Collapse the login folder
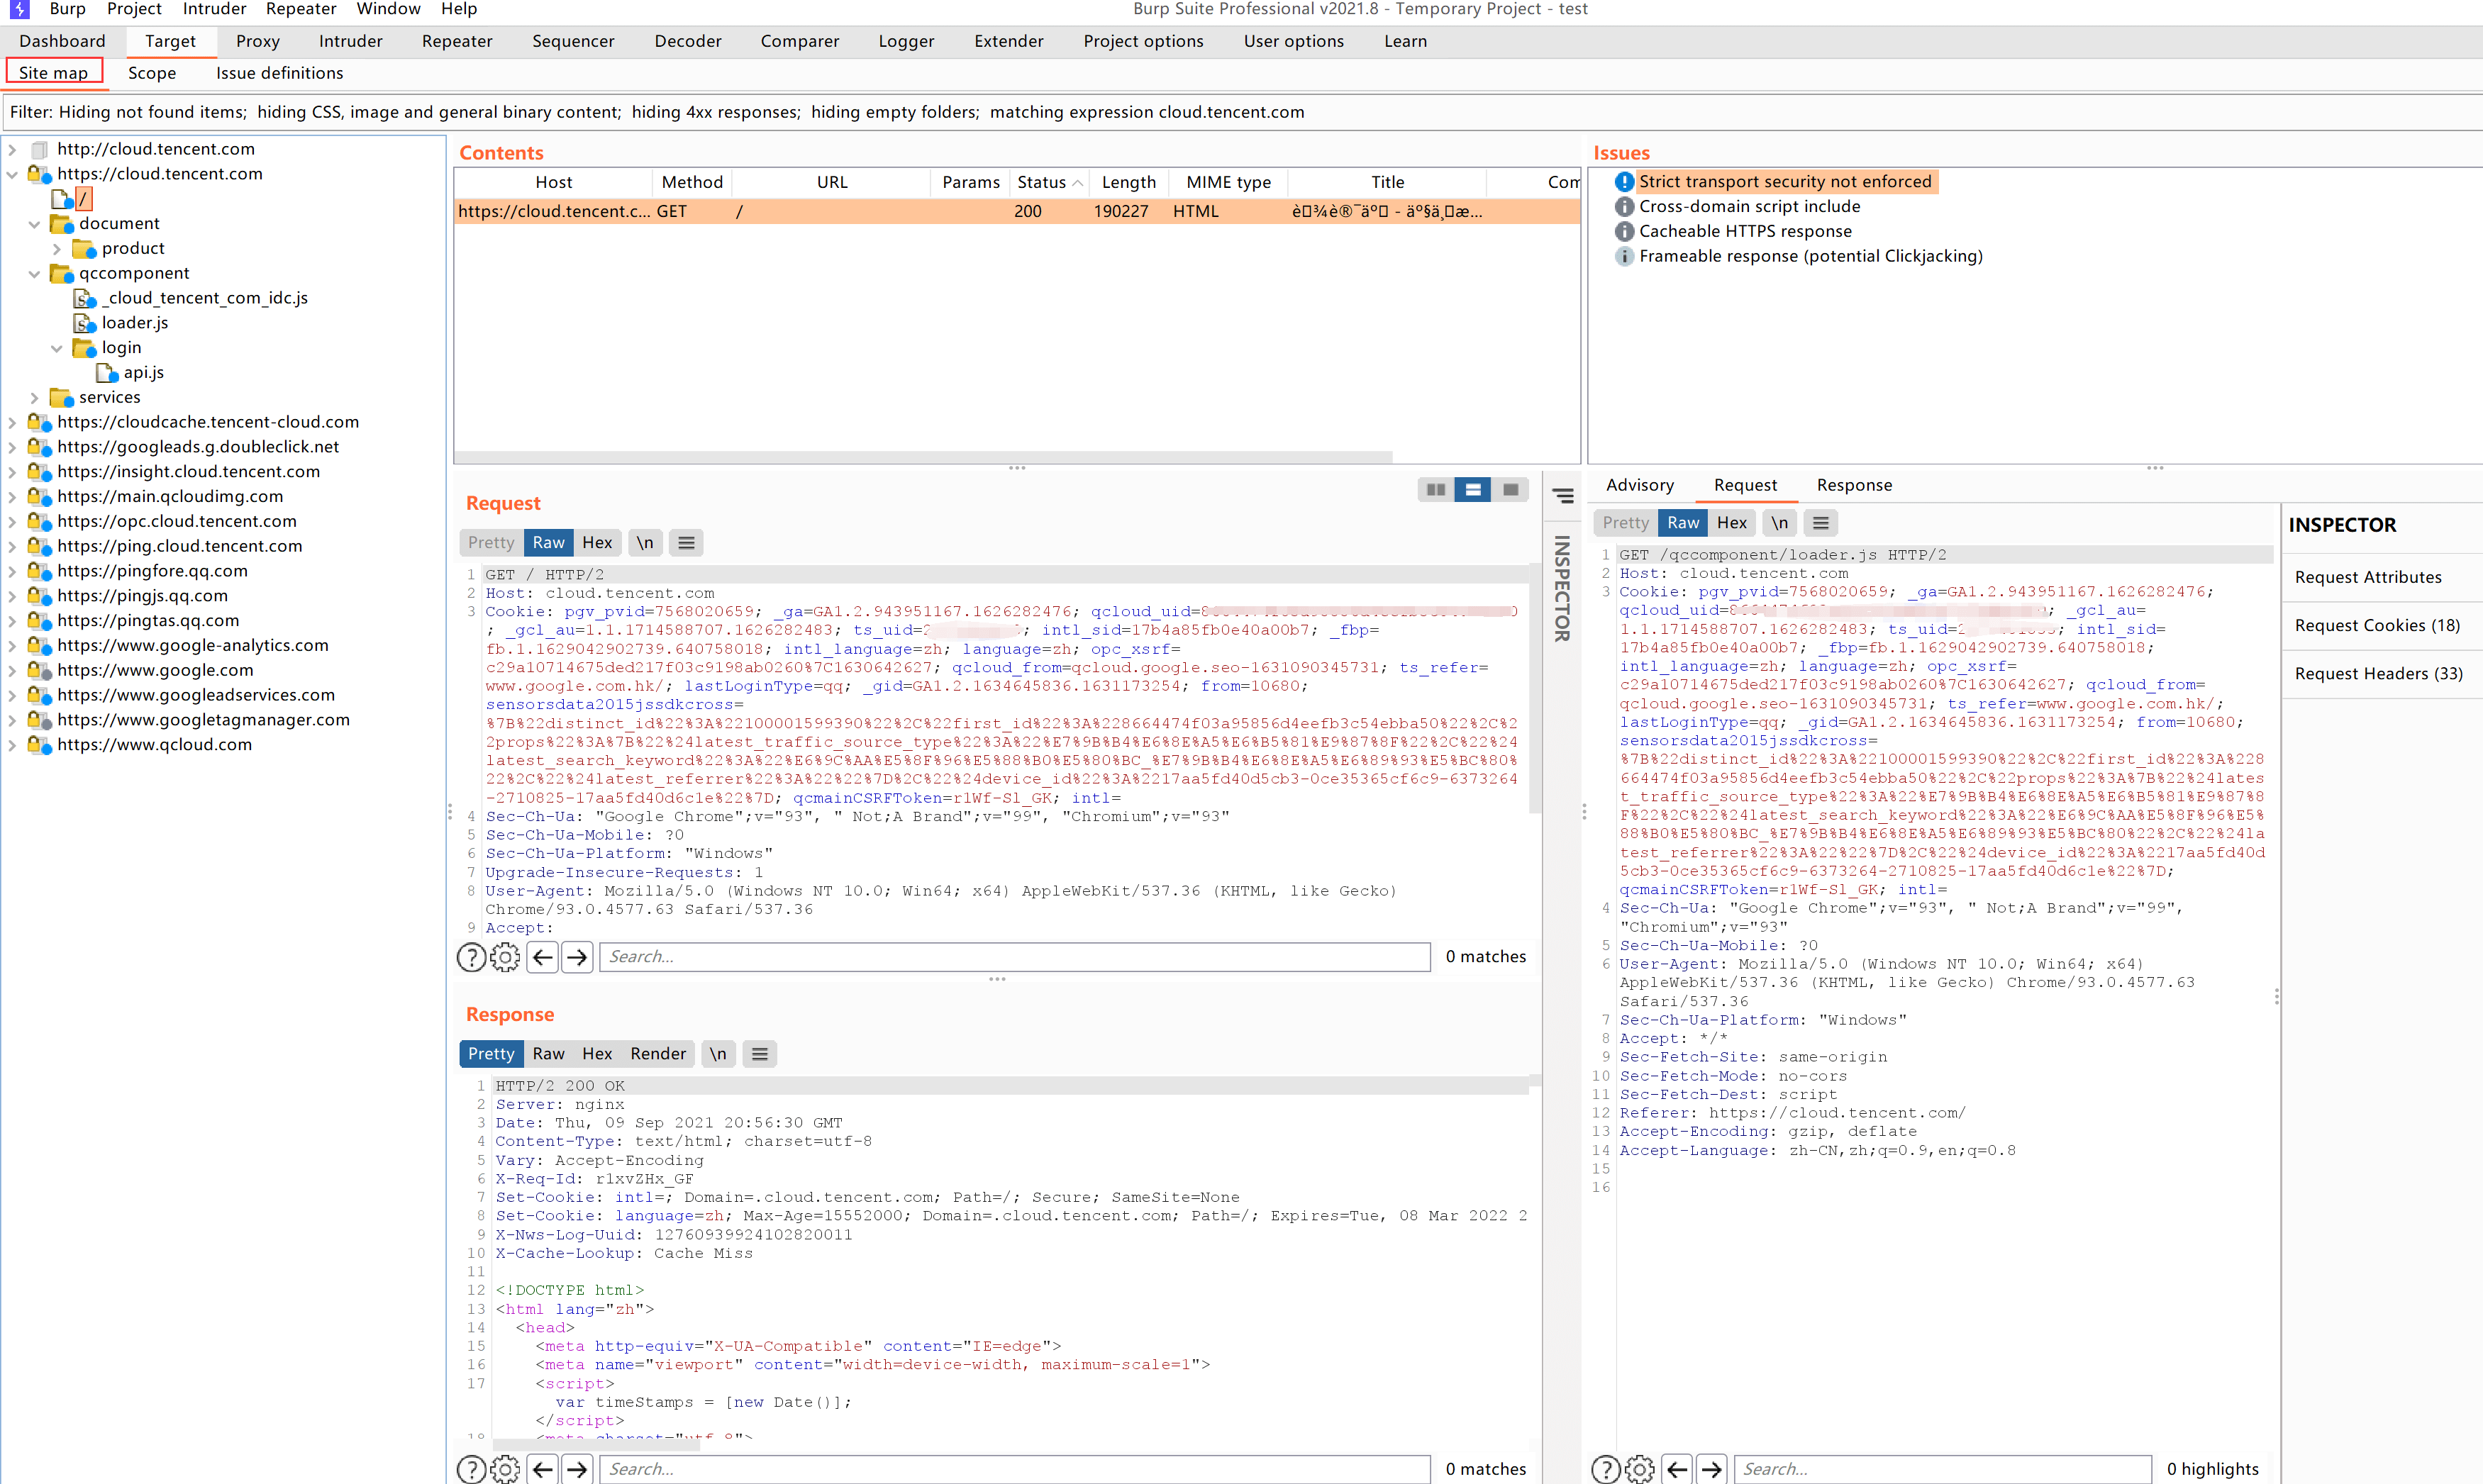2483x1484 pixels. (57, 348)
